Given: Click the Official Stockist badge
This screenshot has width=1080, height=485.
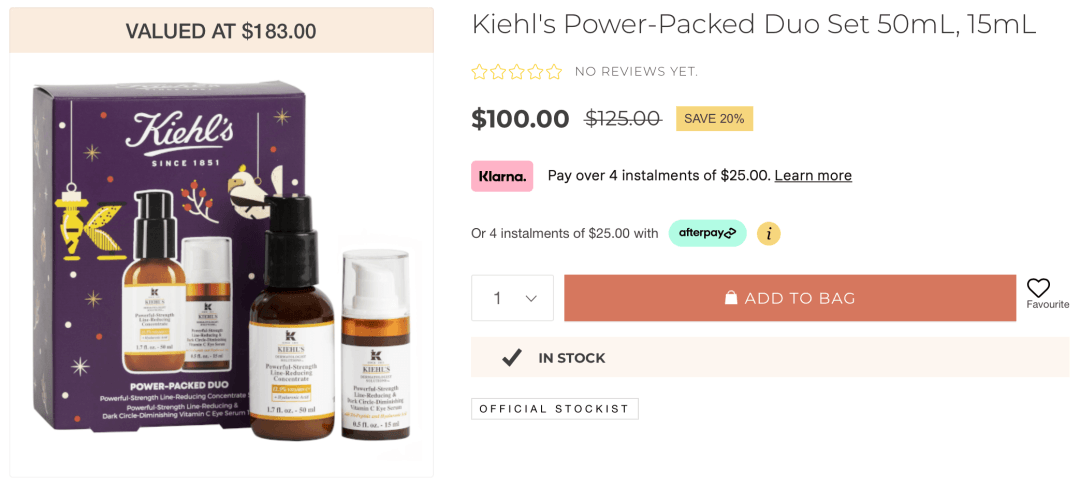Looking at the screenshot, I should pyautogui.click(x=554, y=409).
